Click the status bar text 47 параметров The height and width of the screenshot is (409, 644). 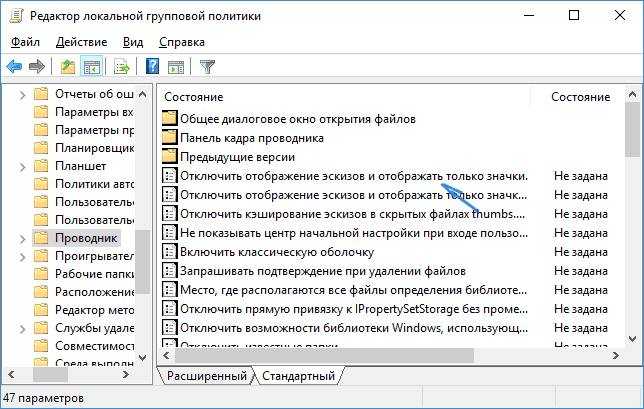tap(44, 398)
